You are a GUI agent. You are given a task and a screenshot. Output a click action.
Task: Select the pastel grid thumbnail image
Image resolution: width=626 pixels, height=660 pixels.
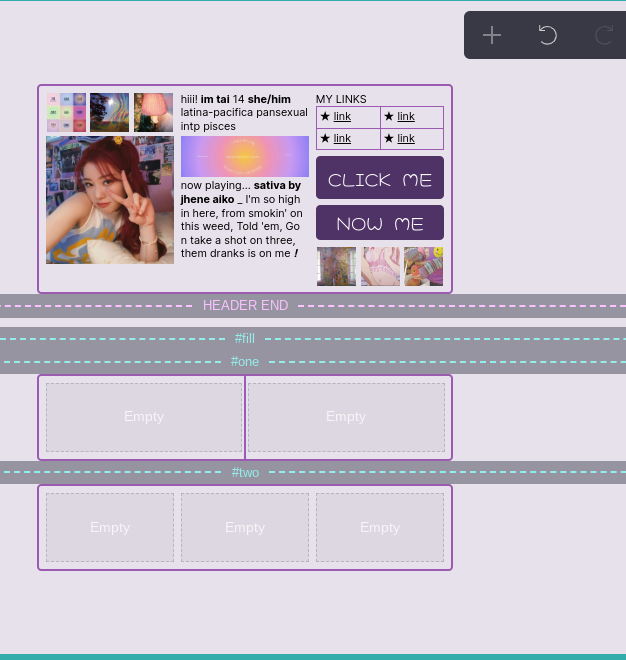click(67, 112)
